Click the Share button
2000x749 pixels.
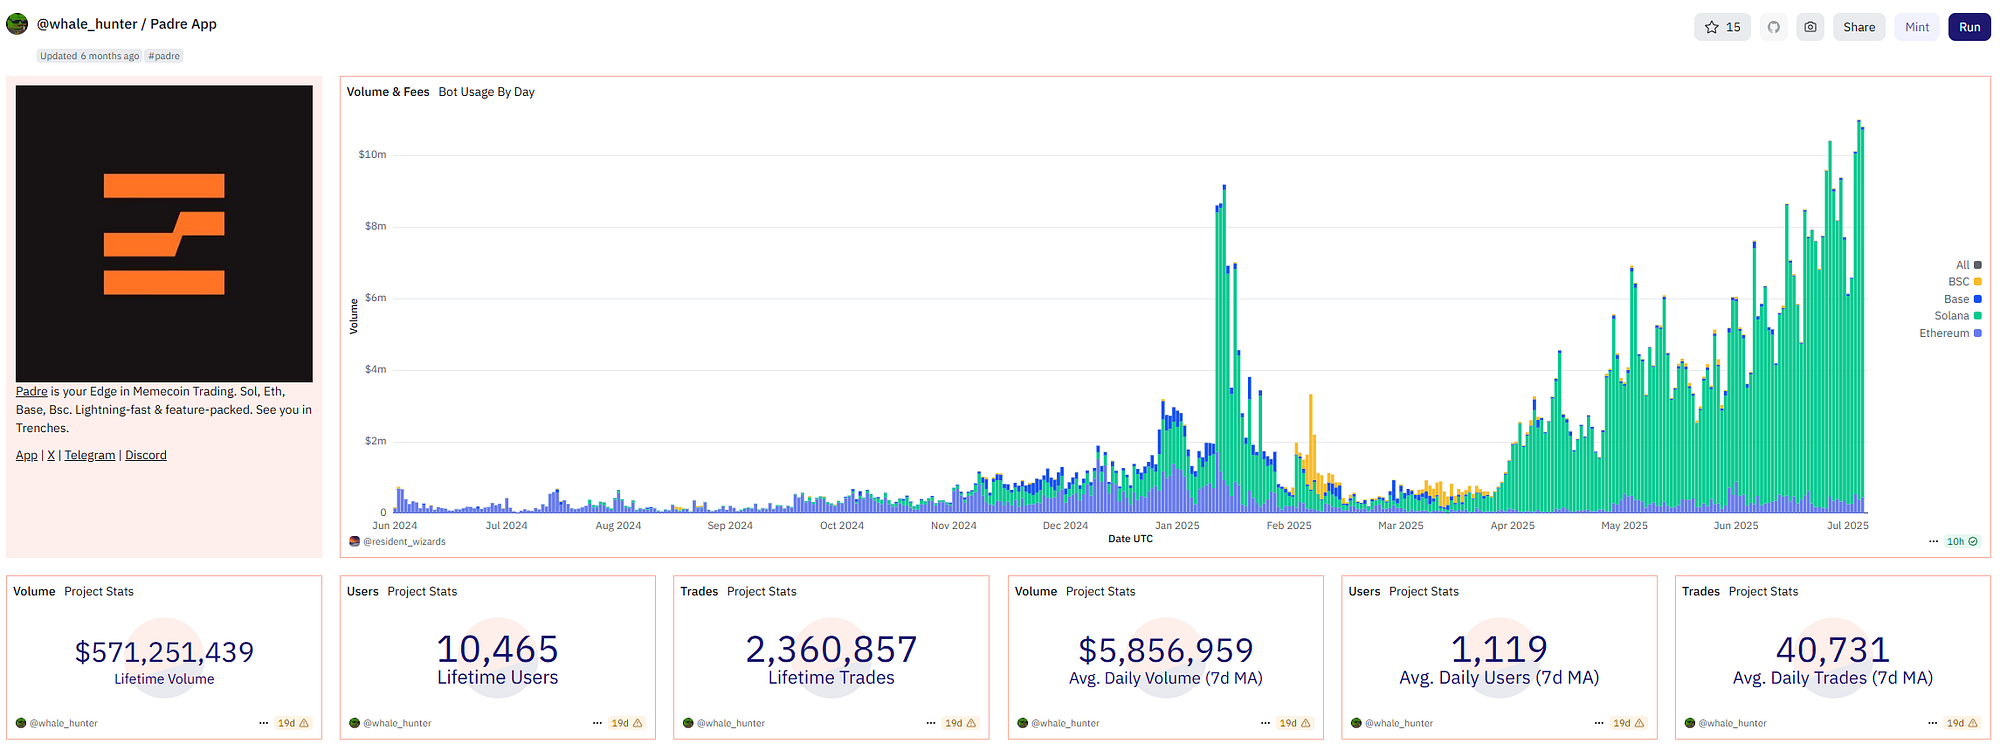1859,27
